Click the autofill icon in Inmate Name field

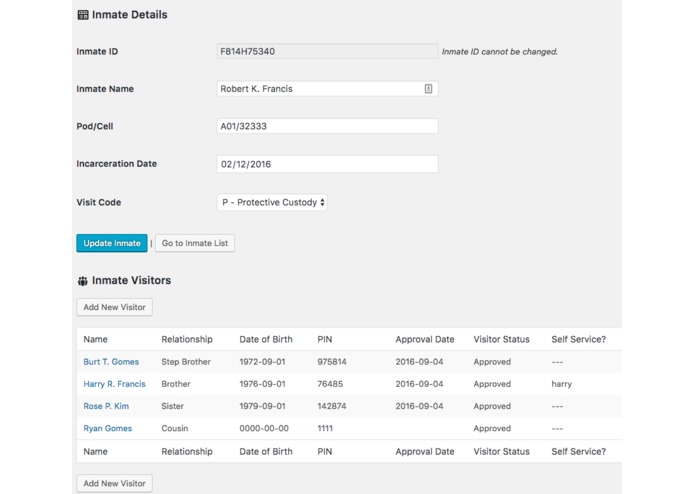click(x=428, y=89)
